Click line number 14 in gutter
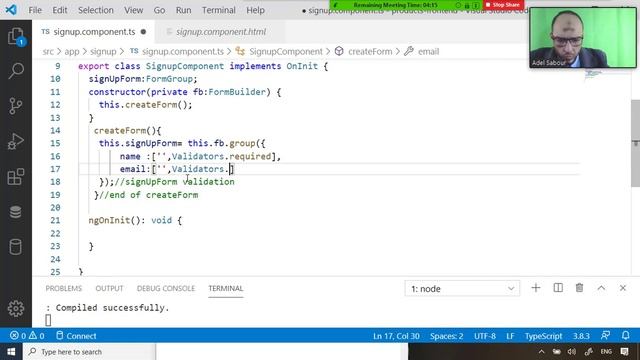640x360 pixels. pyautogui.click(x=55, y=131)
